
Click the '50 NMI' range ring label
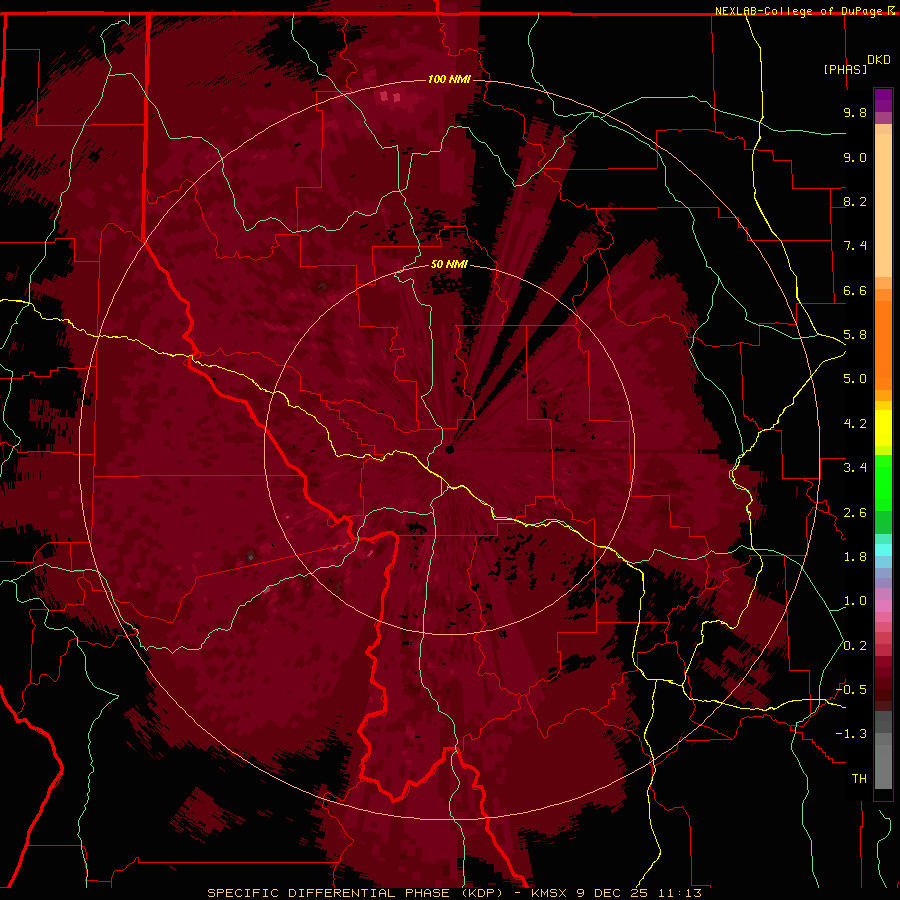coord(449,264)
